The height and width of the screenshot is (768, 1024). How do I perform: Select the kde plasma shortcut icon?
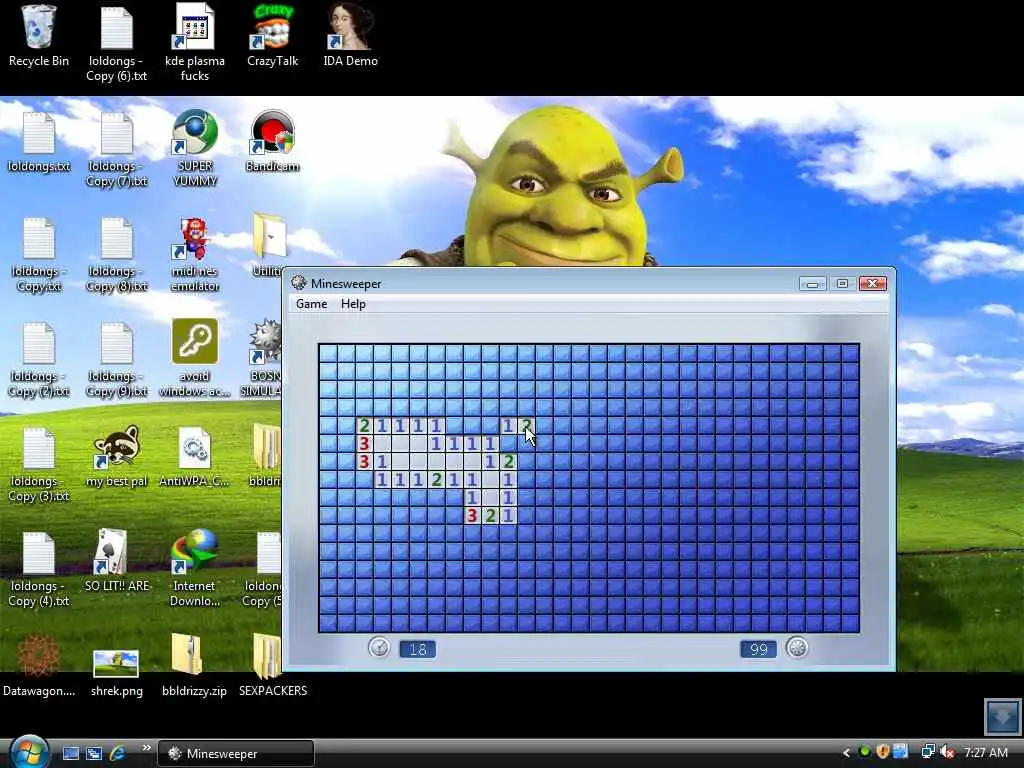point(195,43)
